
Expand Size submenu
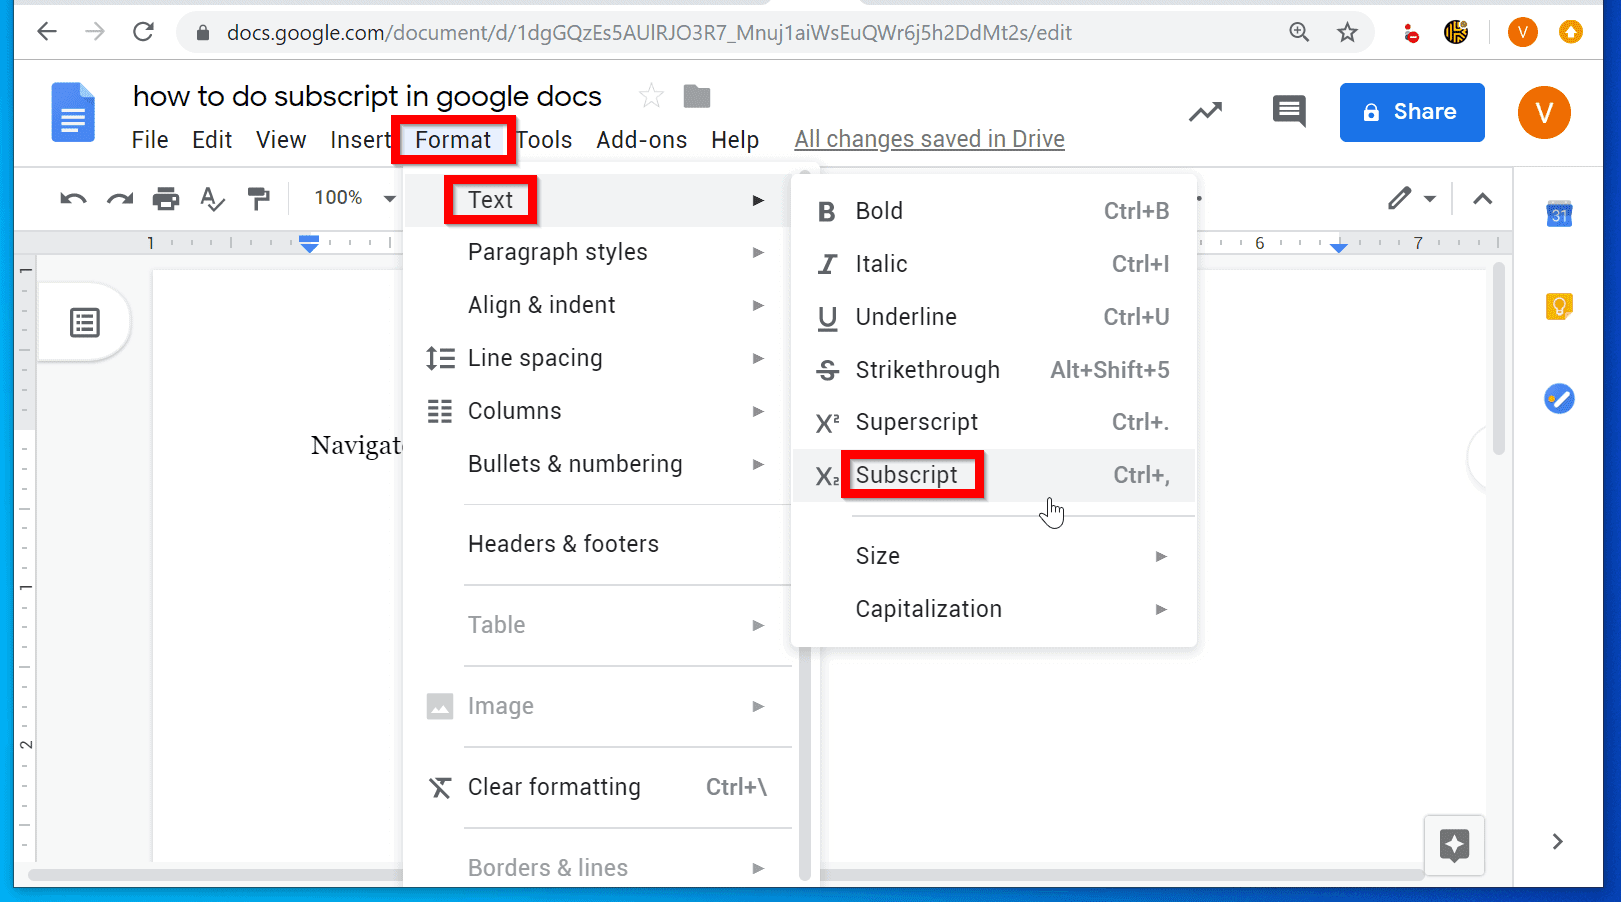click(993, 556)
